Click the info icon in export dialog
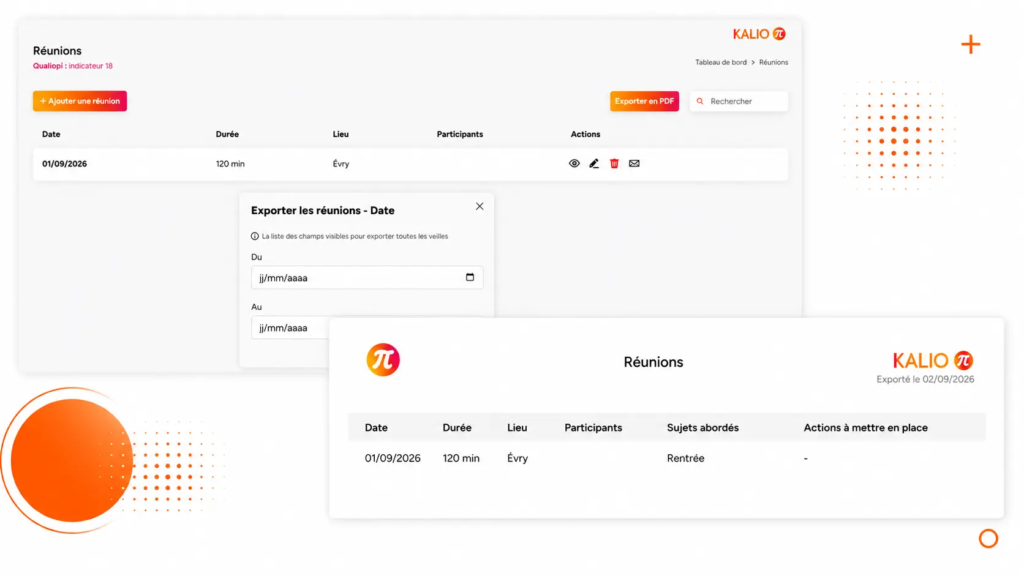This screenshot has height=576, width=1024. click(x=255, y=236)
